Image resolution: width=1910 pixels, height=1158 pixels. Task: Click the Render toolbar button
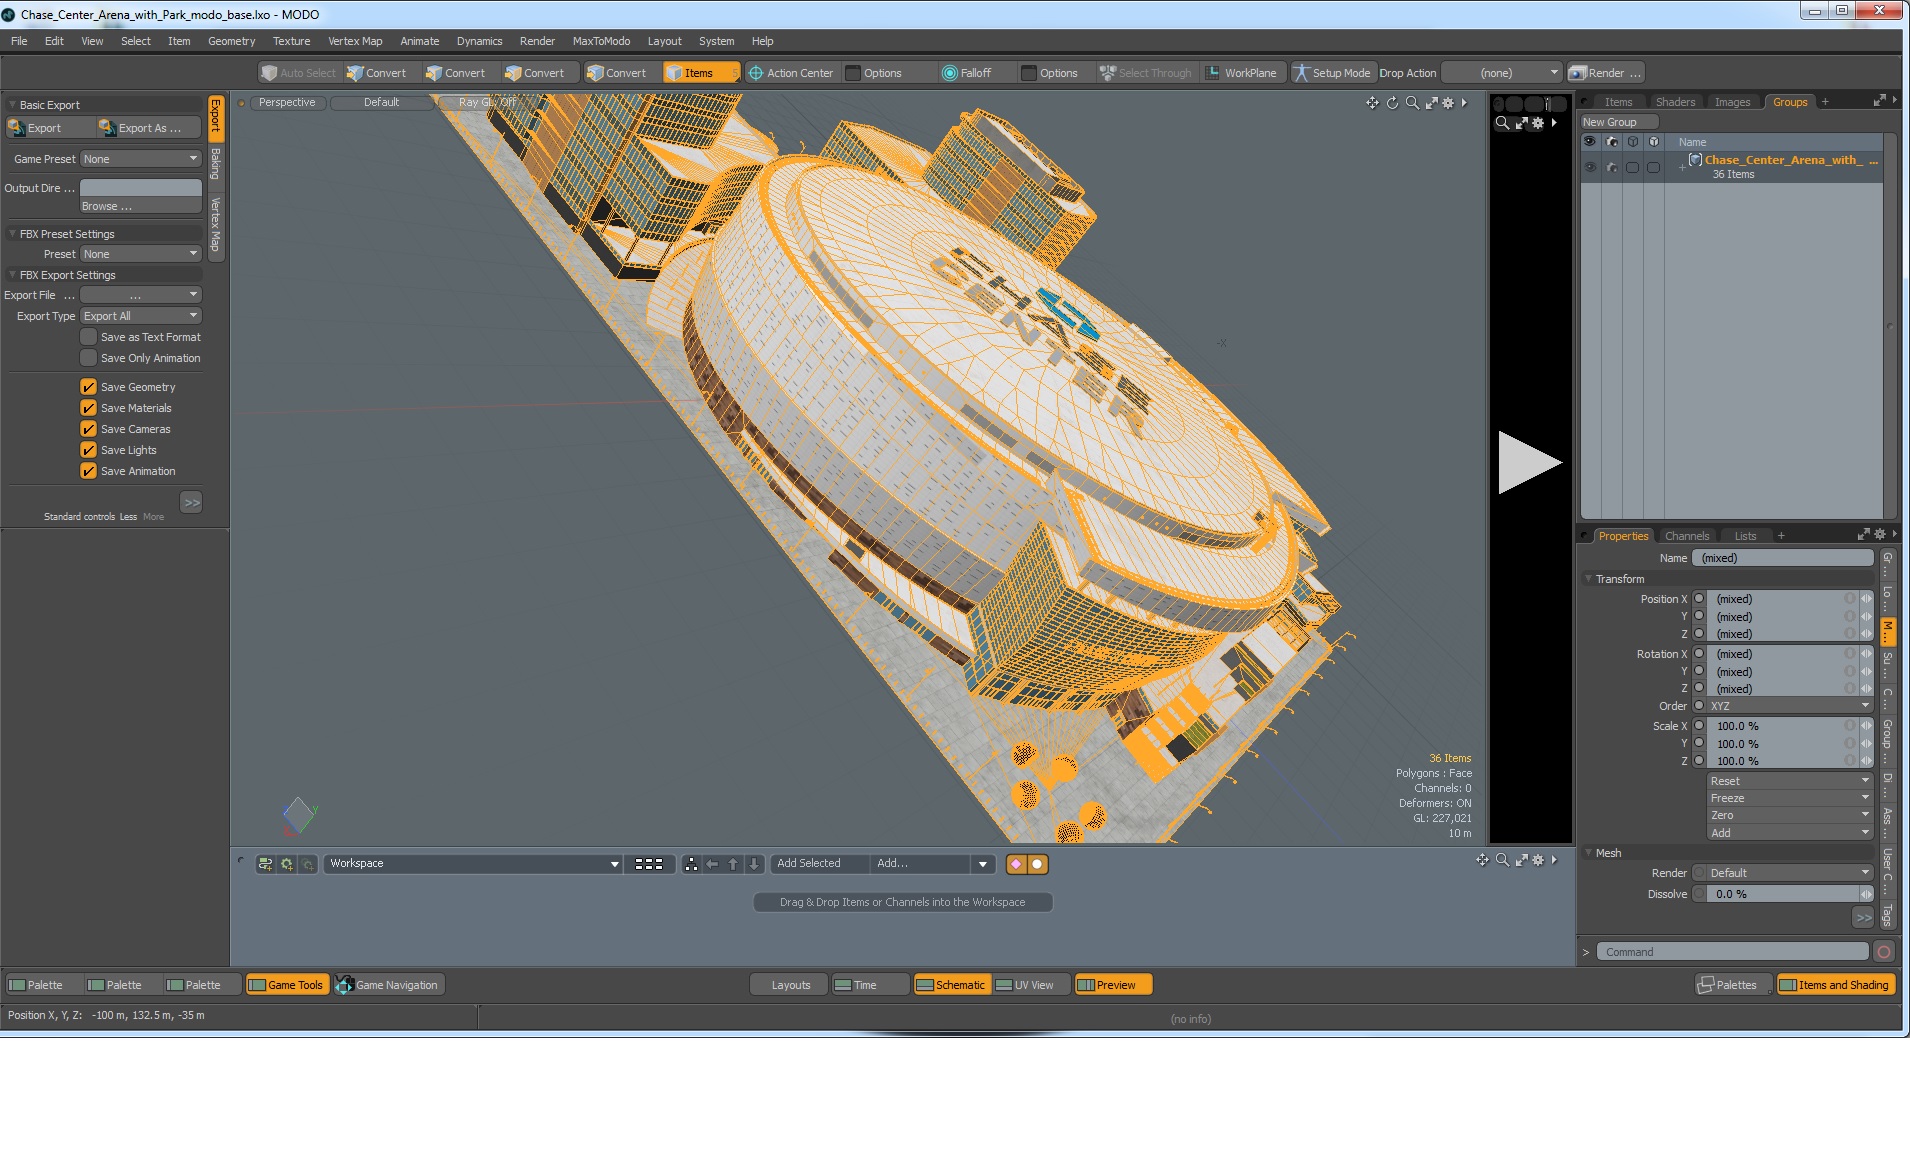click(x=1605, y=73)
